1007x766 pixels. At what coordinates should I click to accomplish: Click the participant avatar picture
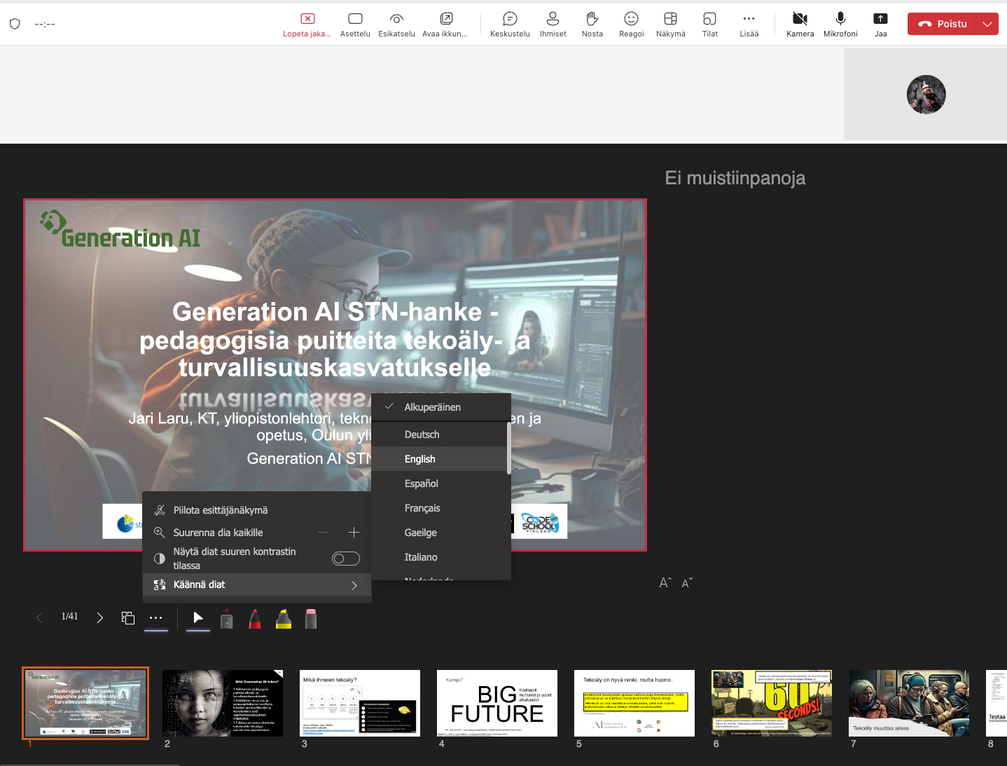[x=925, y=94]
